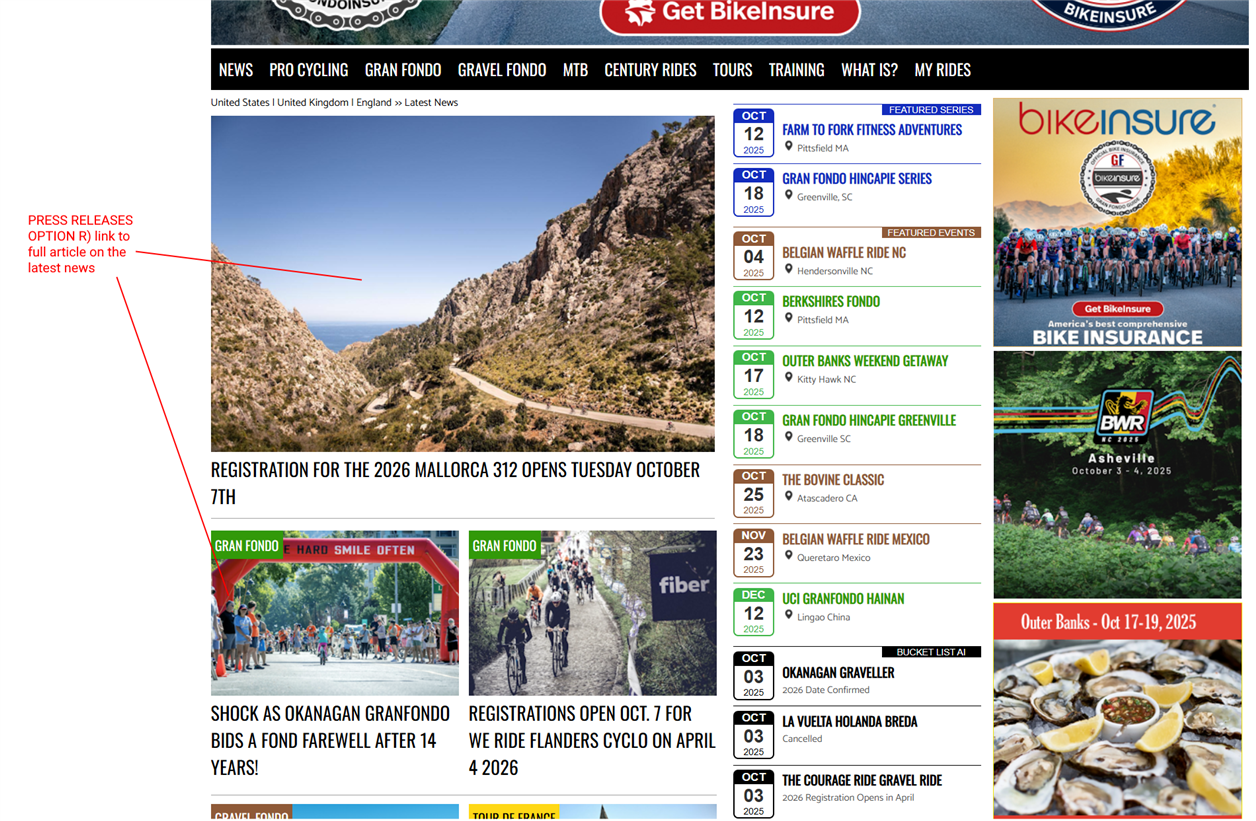Click the Oct 03 Okanagan Graveller date badge
Image resolution: width=1256 pixels, height=821 pixels.
pos(753,676)
